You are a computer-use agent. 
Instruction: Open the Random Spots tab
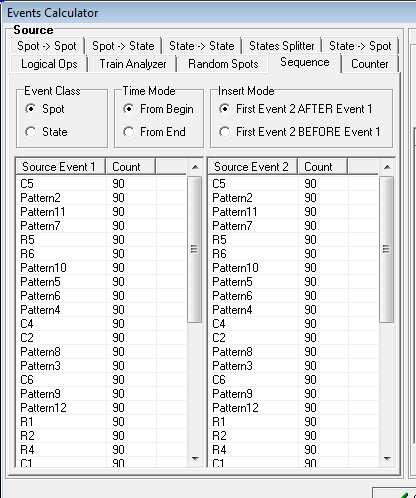point(223,64)
